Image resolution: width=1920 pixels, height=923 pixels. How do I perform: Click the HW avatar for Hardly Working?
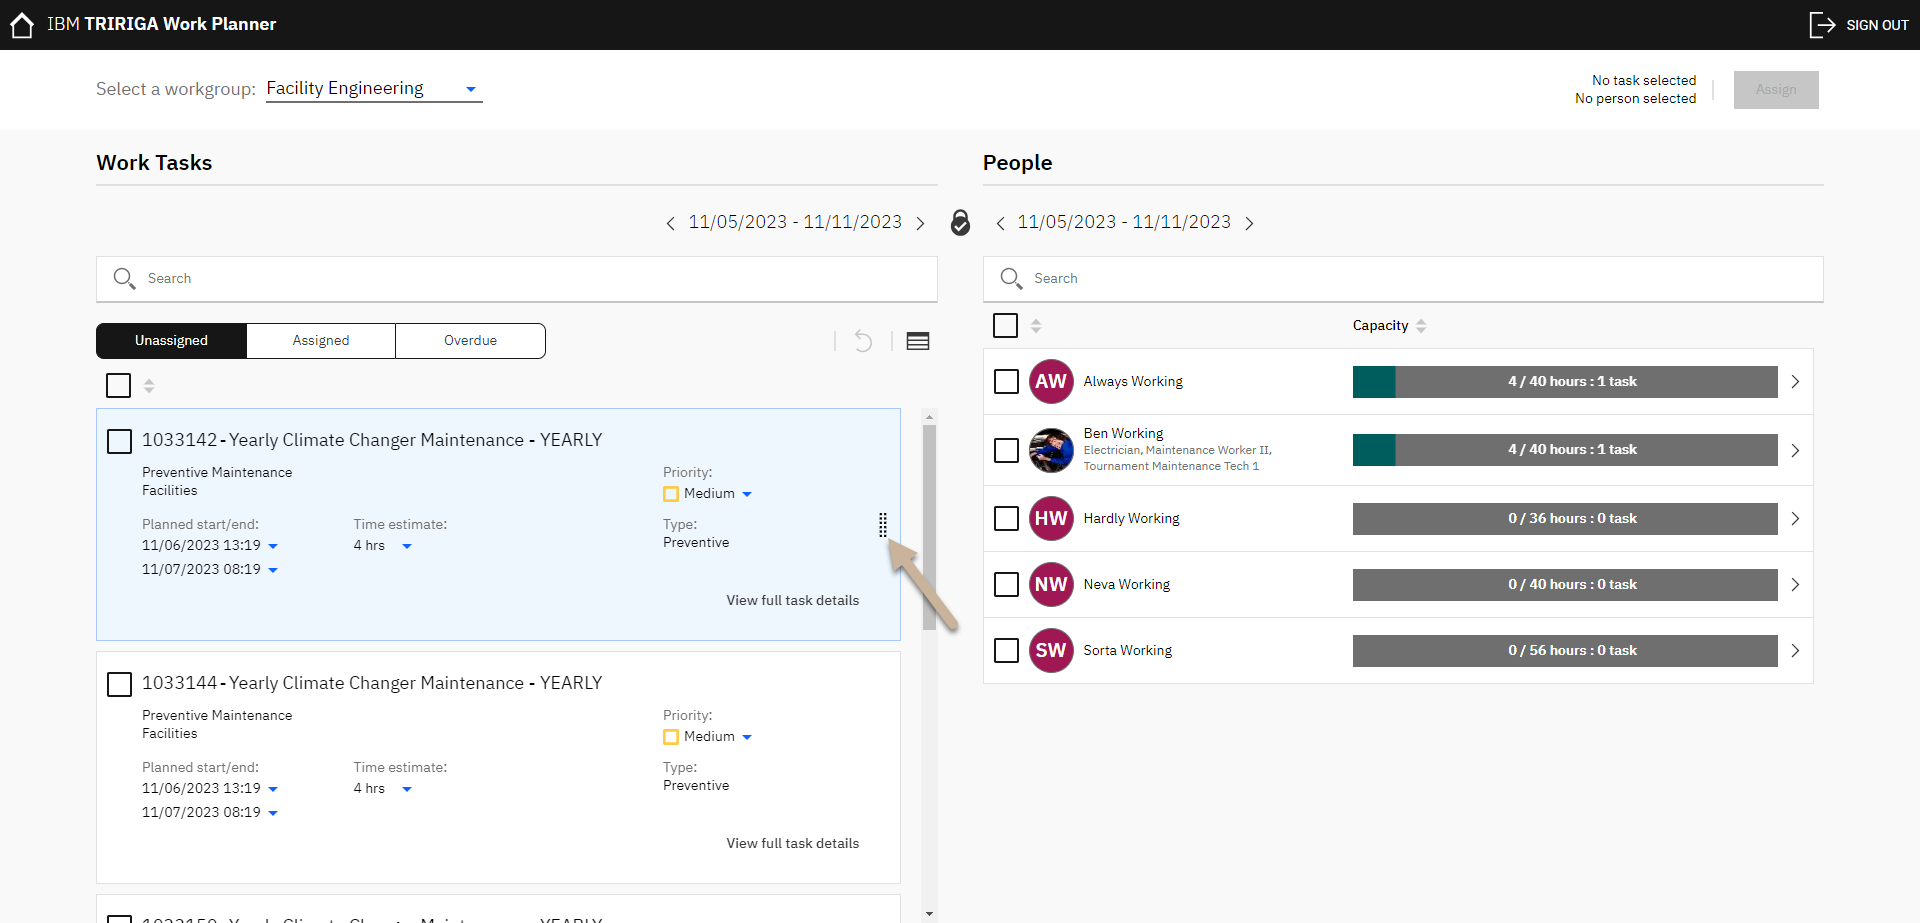1051,518
